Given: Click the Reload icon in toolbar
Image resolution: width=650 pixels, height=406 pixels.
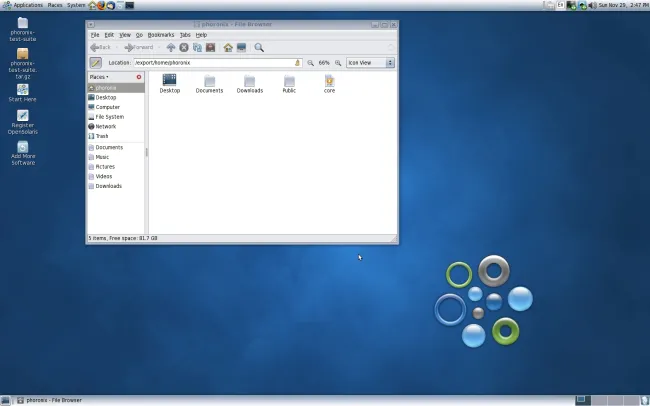Looking at the screenshot, I should (197, 47).
